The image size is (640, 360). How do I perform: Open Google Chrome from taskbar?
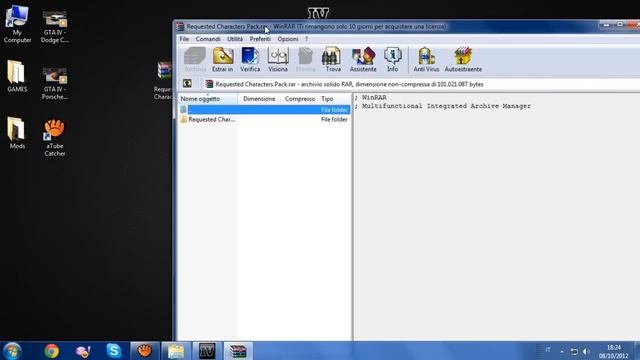(51, 351)
